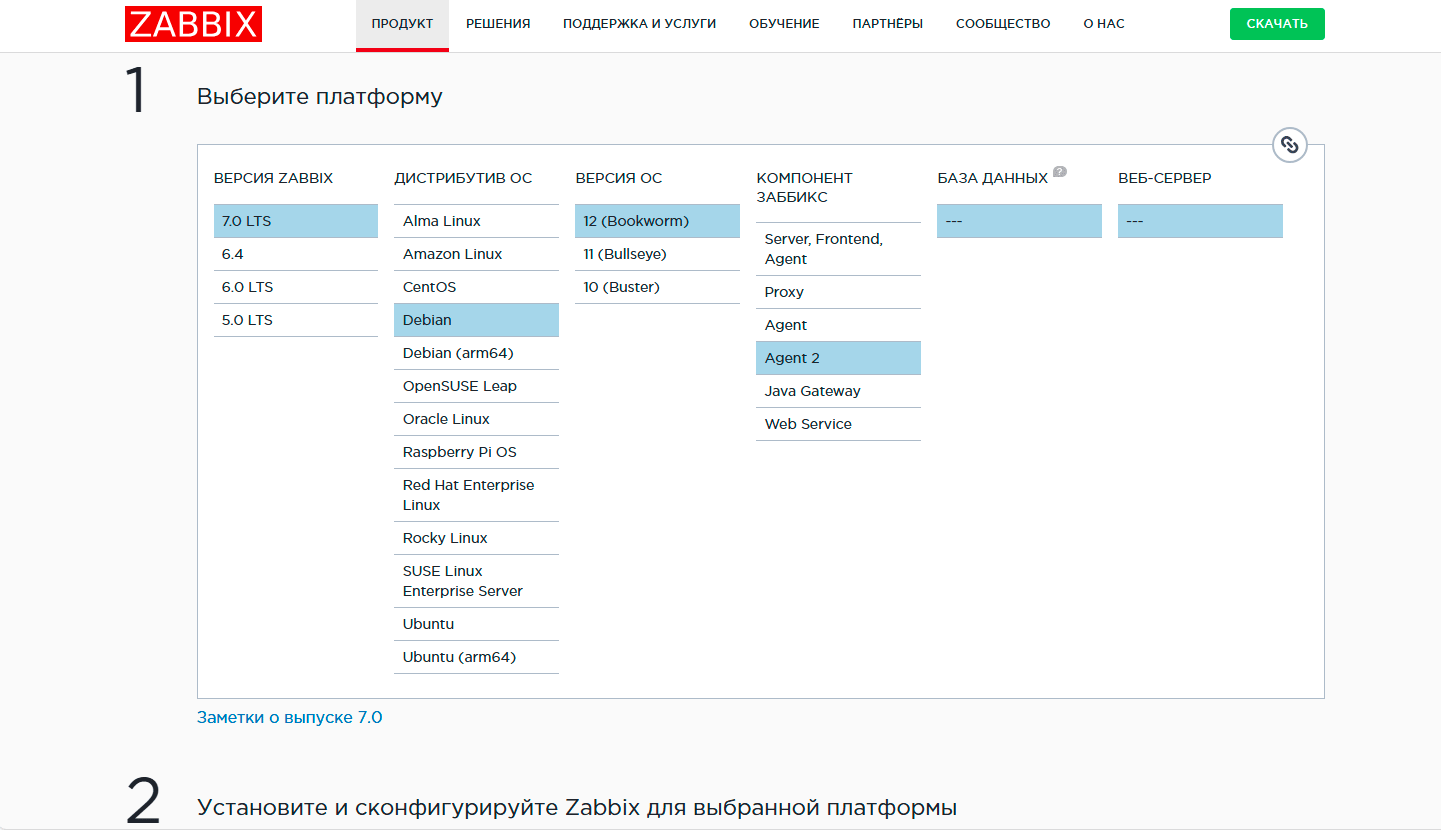Click the database help question mark icon
This screenshot has width=1441, height=830.
tap(1060, 172)
